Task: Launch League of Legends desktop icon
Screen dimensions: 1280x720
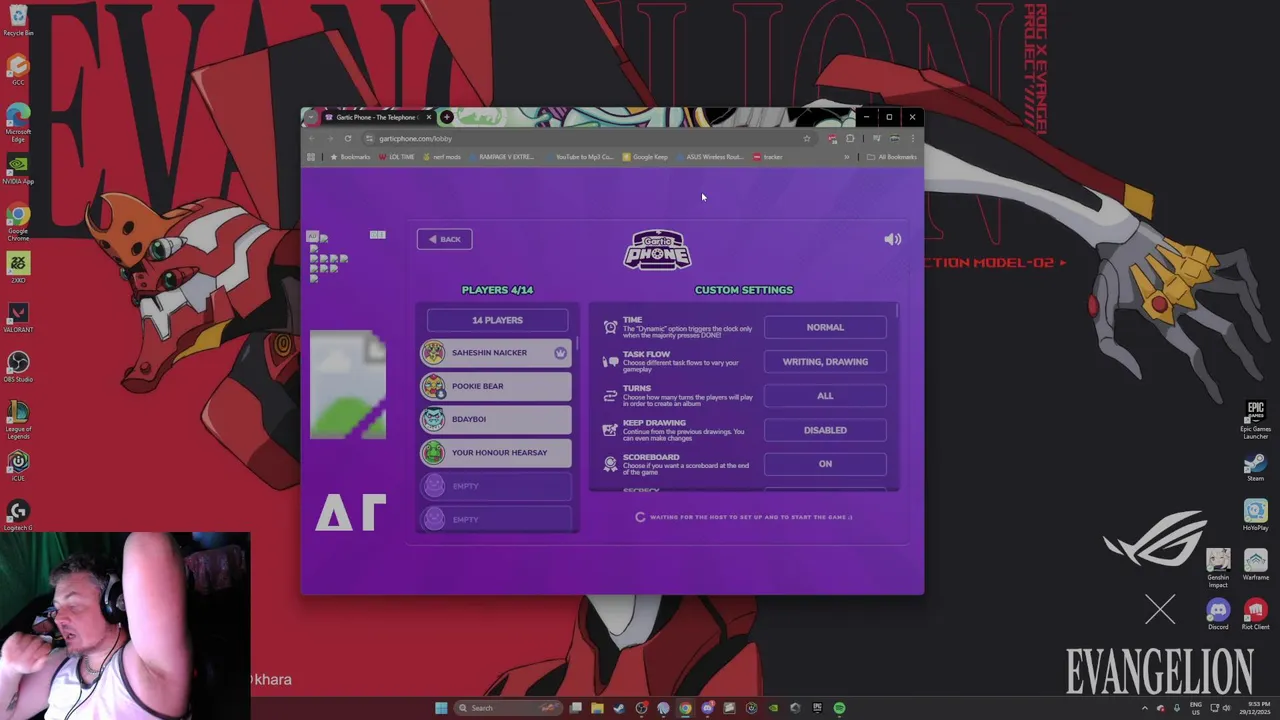Action: coord(18,419)
